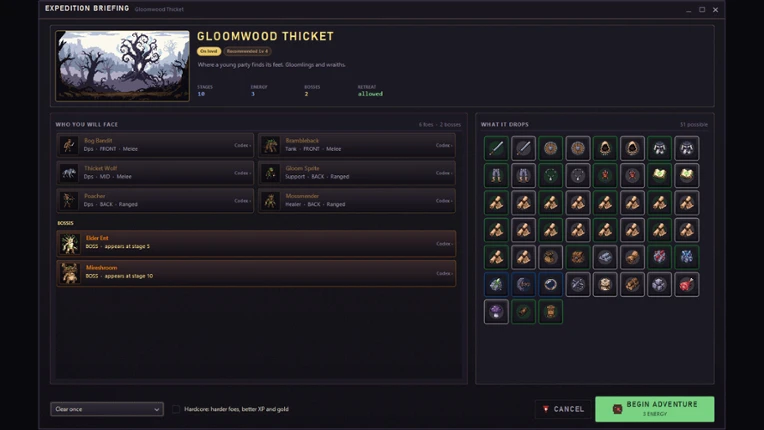Open Codex entry for Mossmender
Viewport: 764px width, 430px height.
coord(444,201)
